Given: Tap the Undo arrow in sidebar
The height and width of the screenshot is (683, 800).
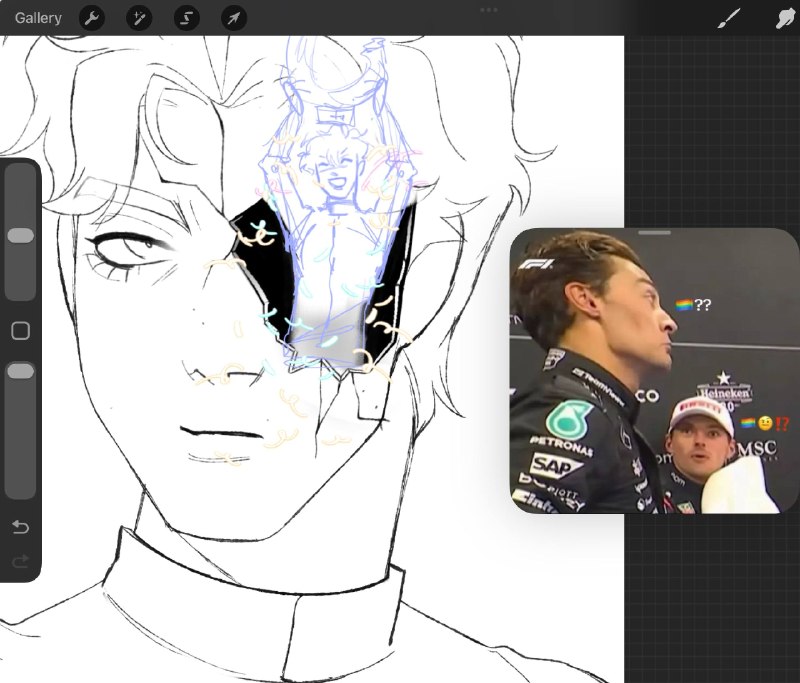Looking at the screenshot, I should tap(20, 526).
